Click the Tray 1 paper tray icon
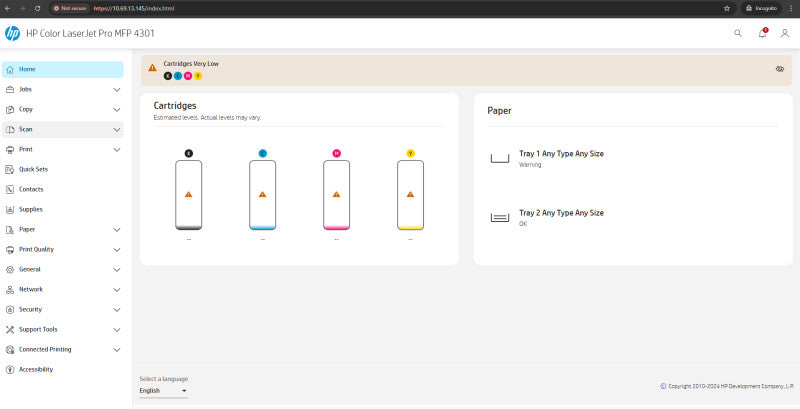Viewport: 800px width, 409px height. tap(500, 159)
